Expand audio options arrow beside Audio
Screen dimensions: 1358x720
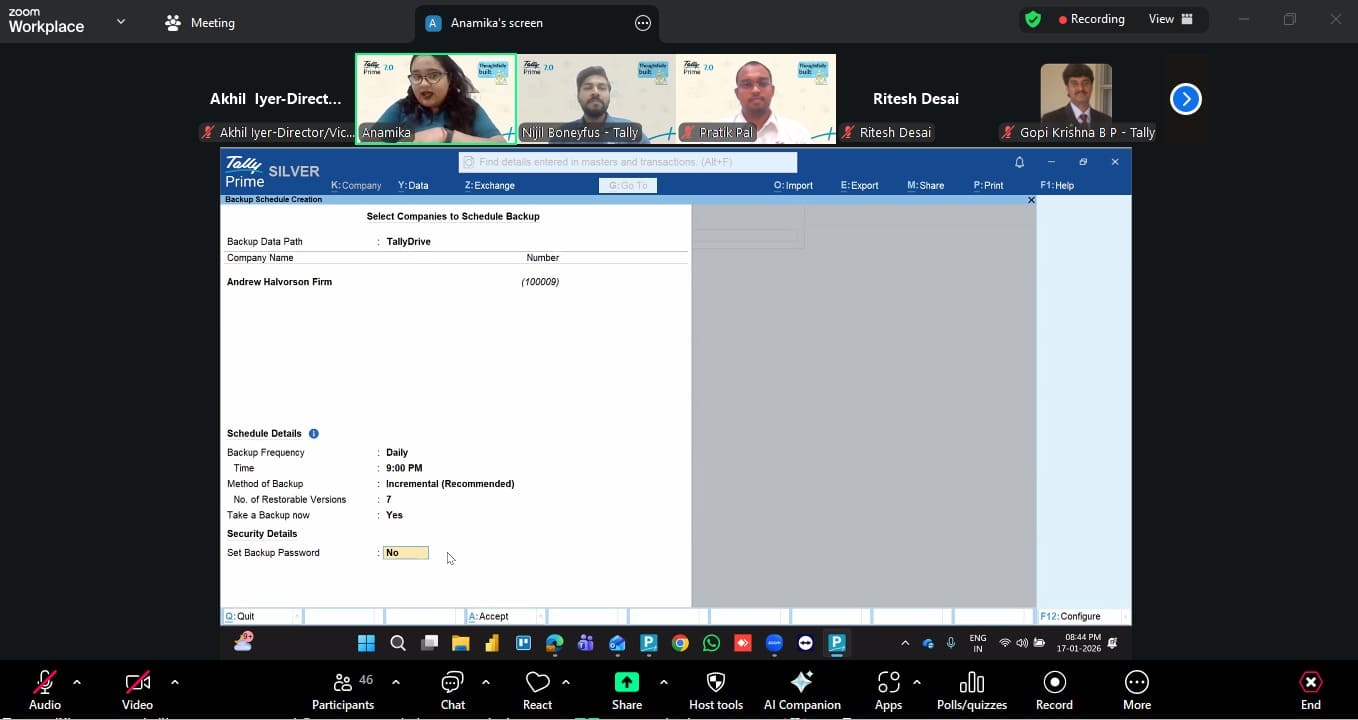pos(77,682)
